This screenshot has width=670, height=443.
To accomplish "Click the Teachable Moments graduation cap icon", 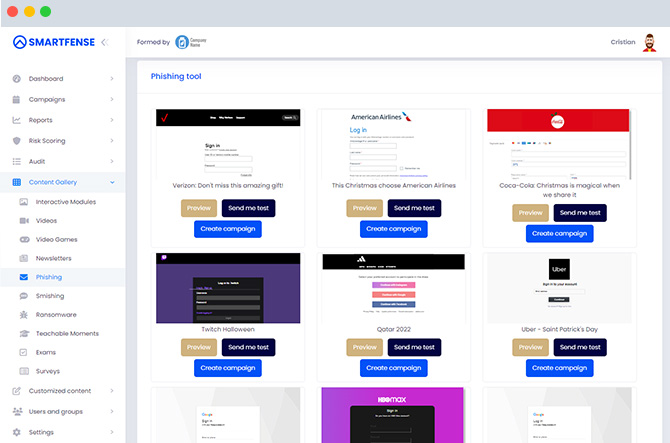I will [24, 333].
